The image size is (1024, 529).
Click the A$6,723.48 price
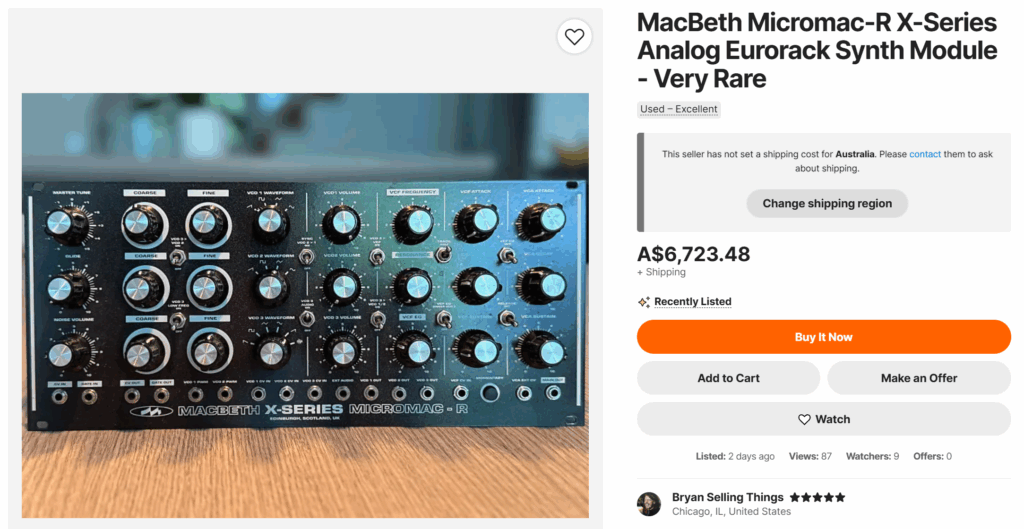[693, 254]
